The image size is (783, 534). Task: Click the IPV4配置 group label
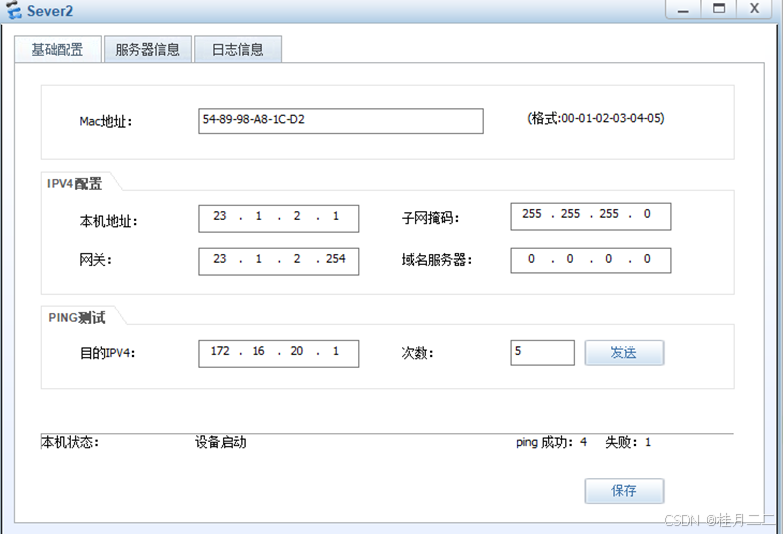pos(74,184)
